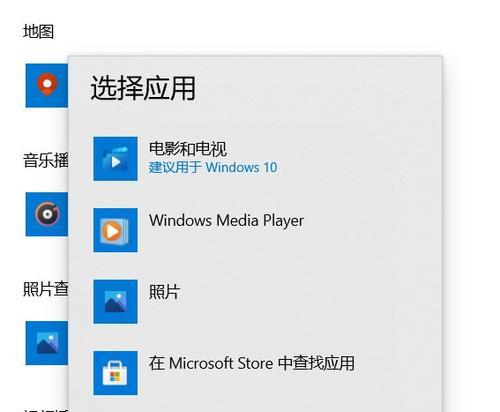
Task: Click the 选择应用 popup title
Action: click(x=143, y=88)
